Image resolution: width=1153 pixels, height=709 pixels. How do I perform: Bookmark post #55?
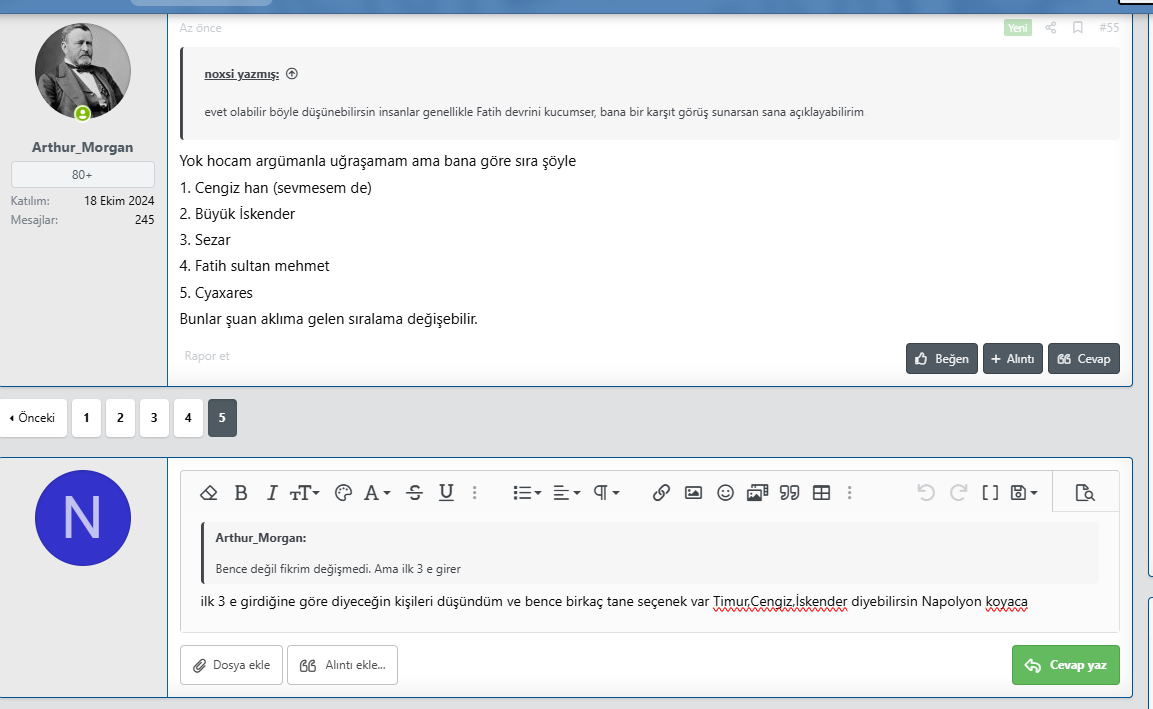[x=1077, y=28]
